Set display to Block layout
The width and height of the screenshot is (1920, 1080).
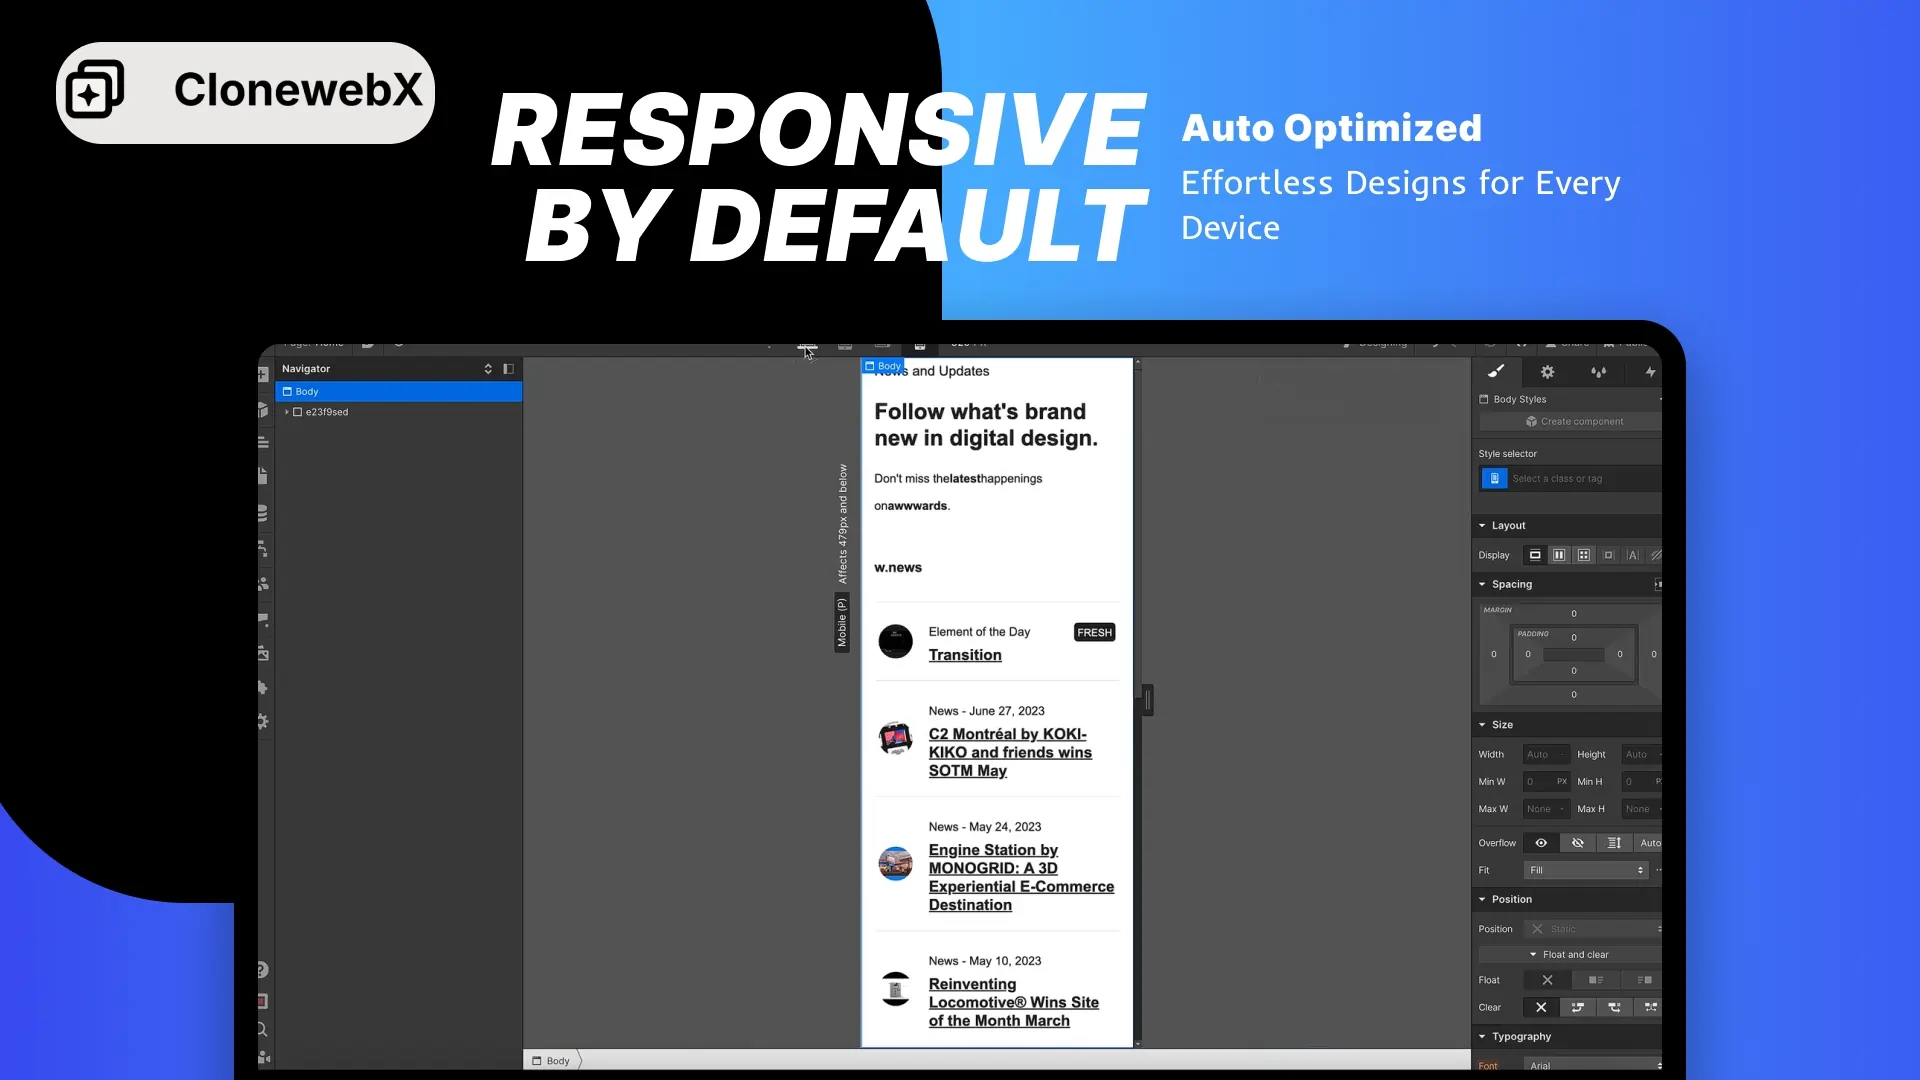1535,555
